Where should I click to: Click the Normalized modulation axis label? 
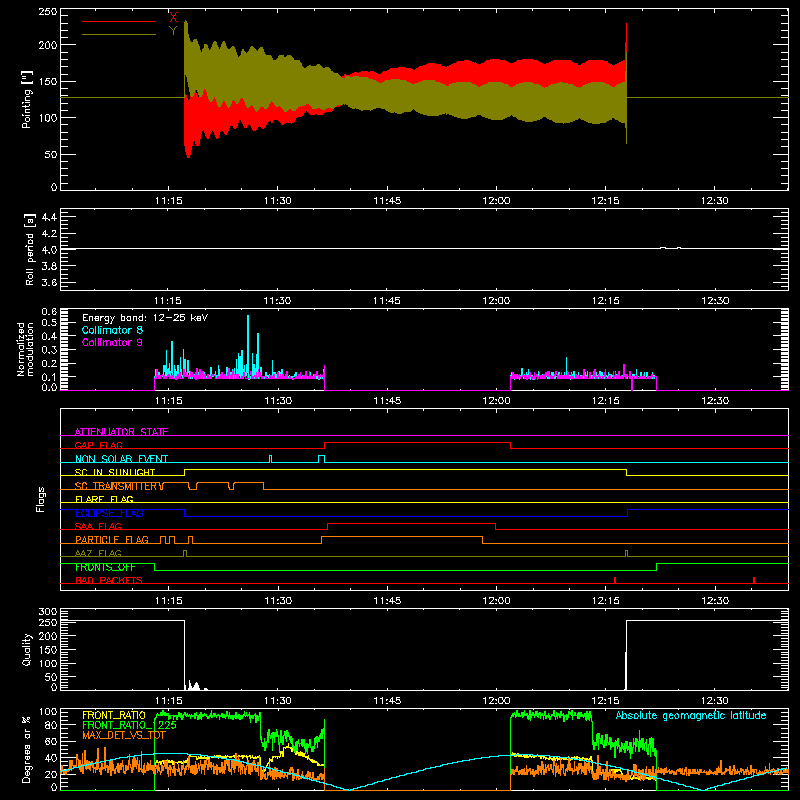coord(25,349)
